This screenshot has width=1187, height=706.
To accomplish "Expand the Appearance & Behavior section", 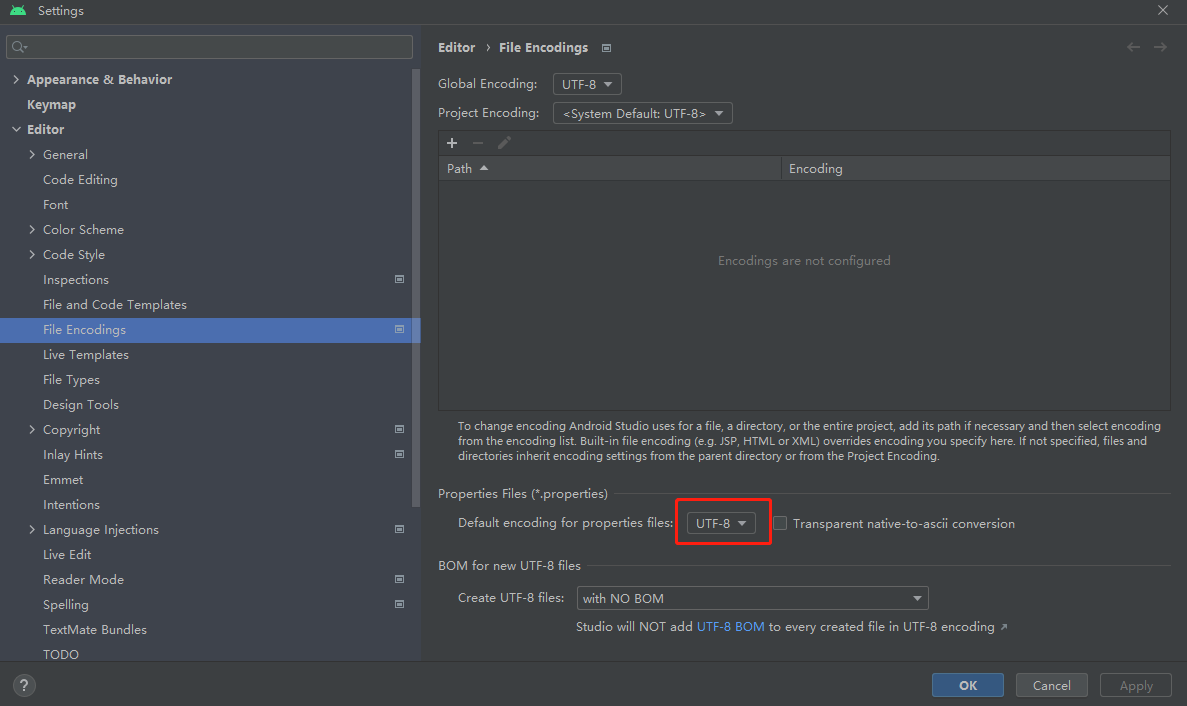I will (x=16, y=79).
